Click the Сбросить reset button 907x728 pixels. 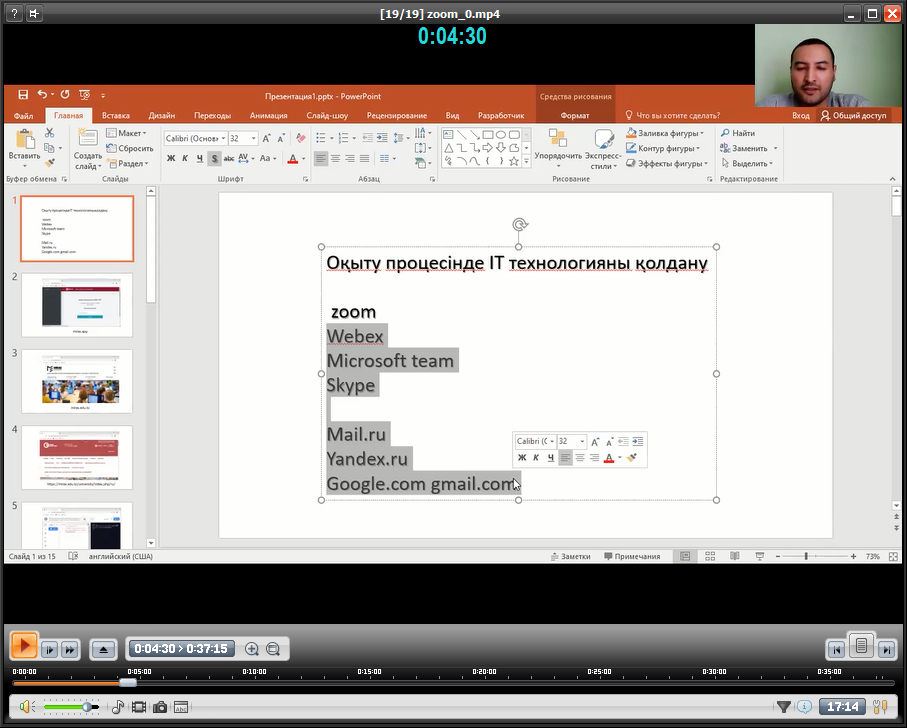point(130,149)
